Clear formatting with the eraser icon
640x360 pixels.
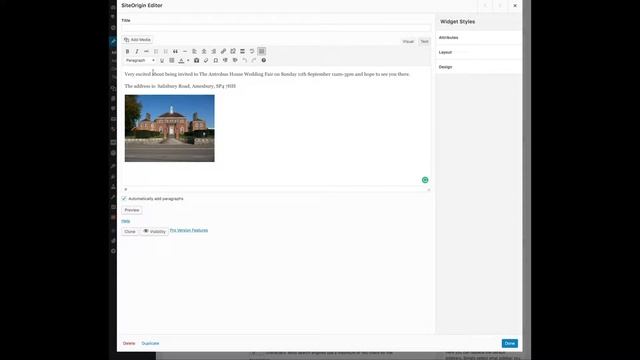206,60
